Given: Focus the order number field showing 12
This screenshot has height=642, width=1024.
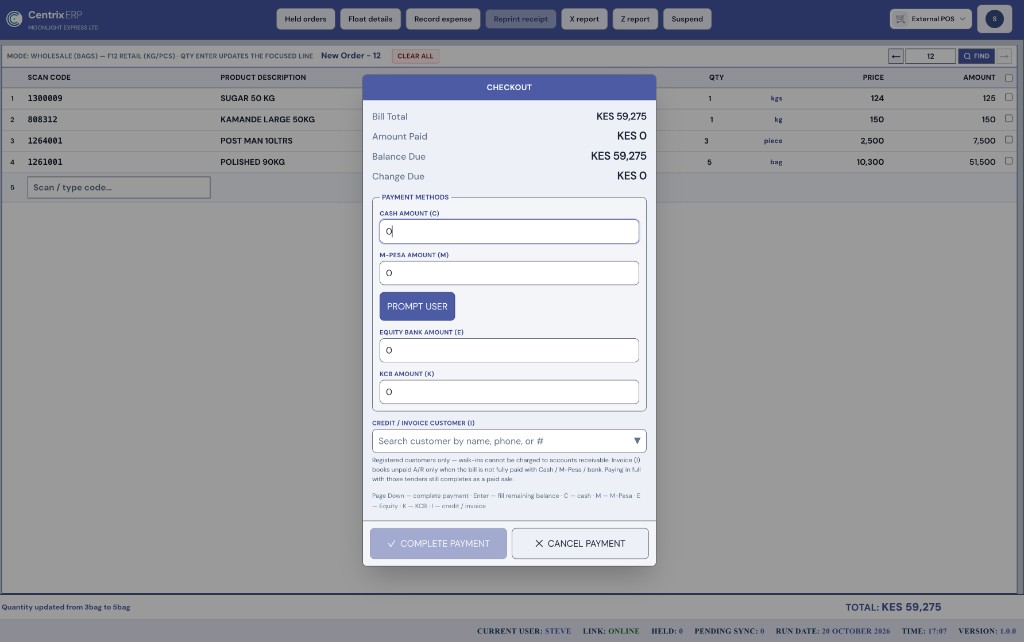Looking at the screenshot, I should pyautogui.click(x=930, y=56).
